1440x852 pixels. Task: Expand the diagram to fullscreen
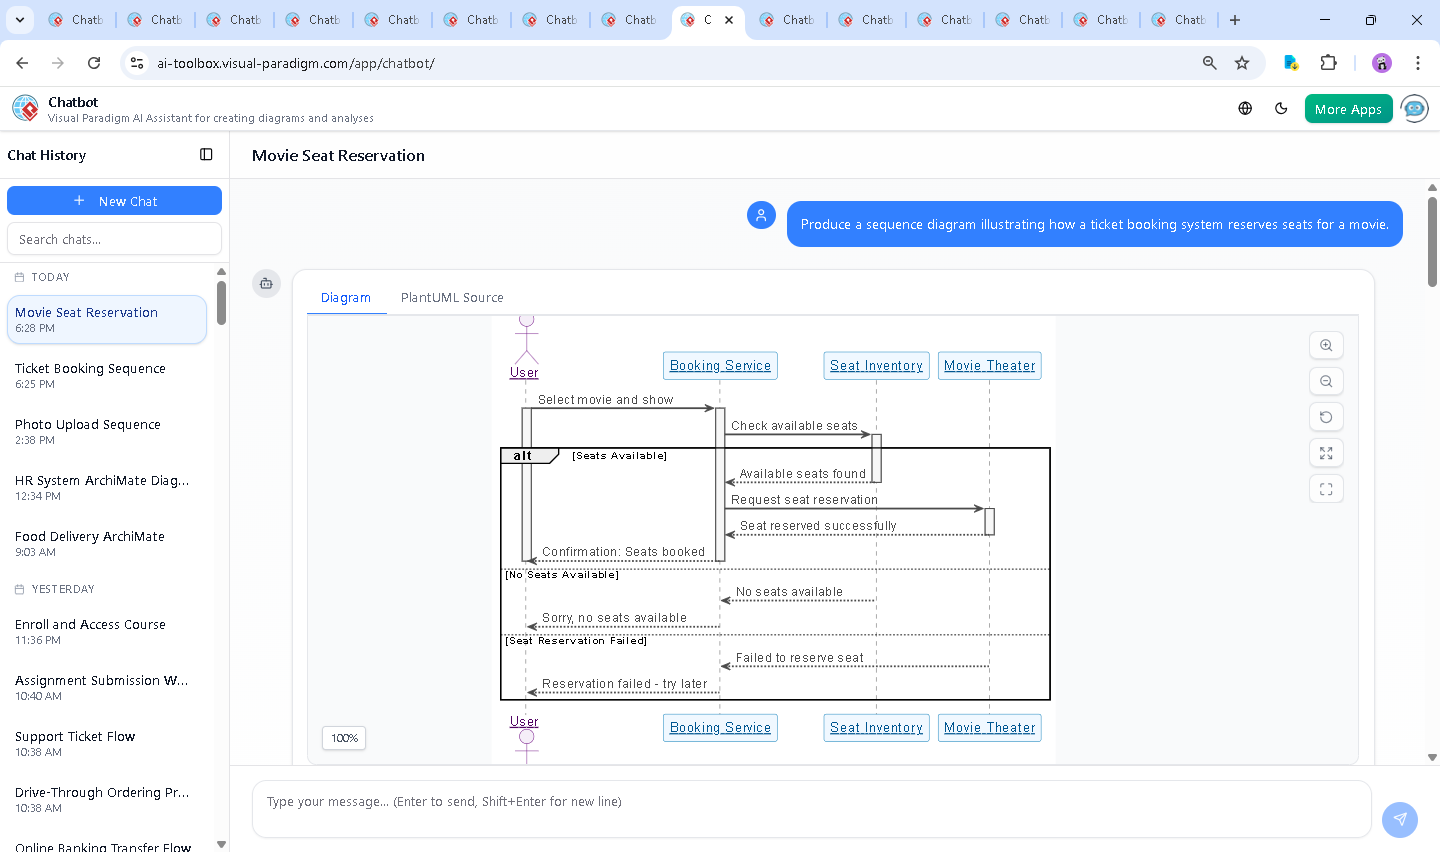coord(1326,453)
